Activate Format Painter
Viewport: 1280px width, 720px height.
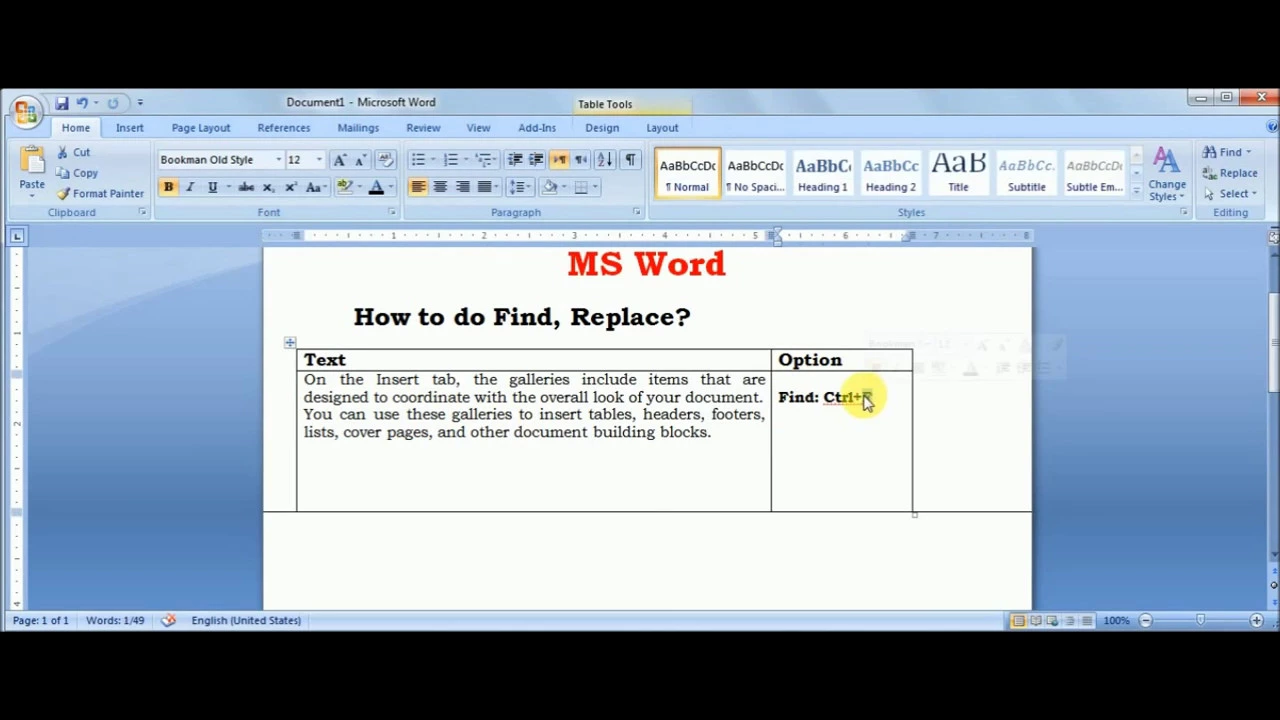click(x=100, y=193)
